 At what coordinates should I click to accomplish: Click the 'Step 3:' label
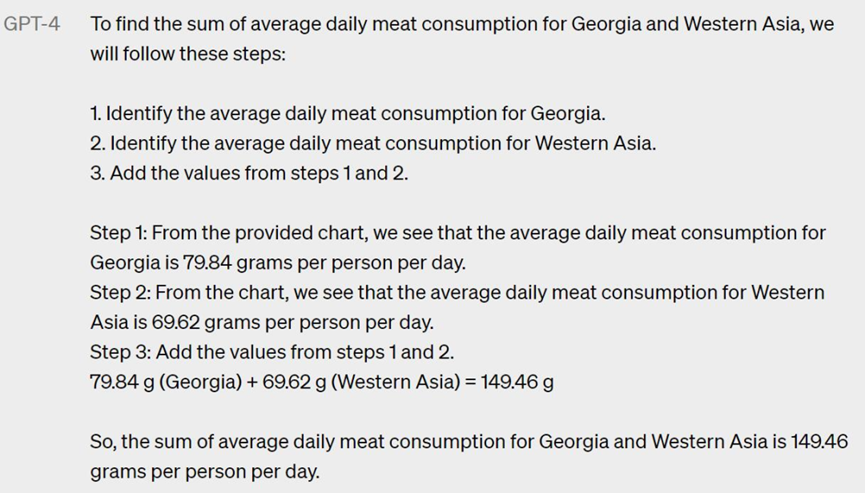point(120,352)
